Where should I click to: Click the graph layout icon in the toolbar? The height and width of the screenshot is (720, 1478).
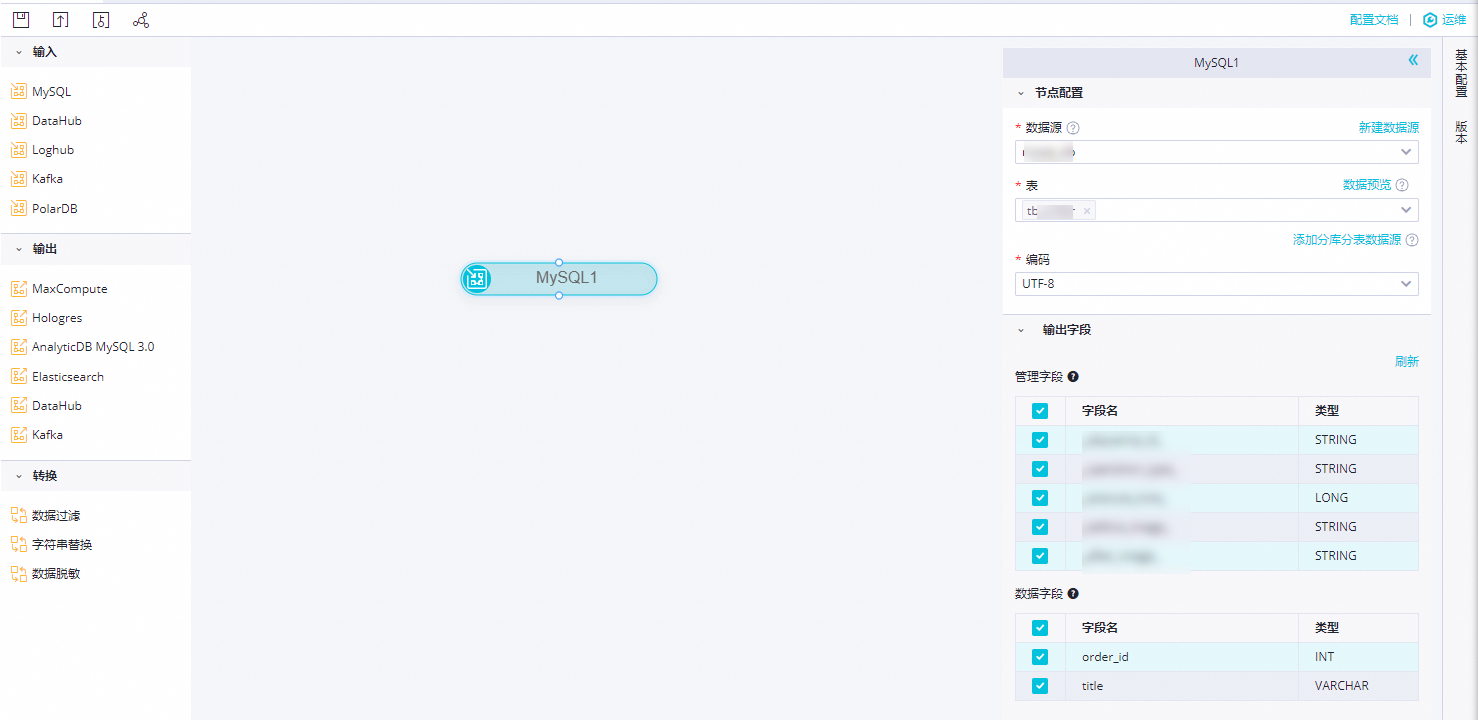141,20
